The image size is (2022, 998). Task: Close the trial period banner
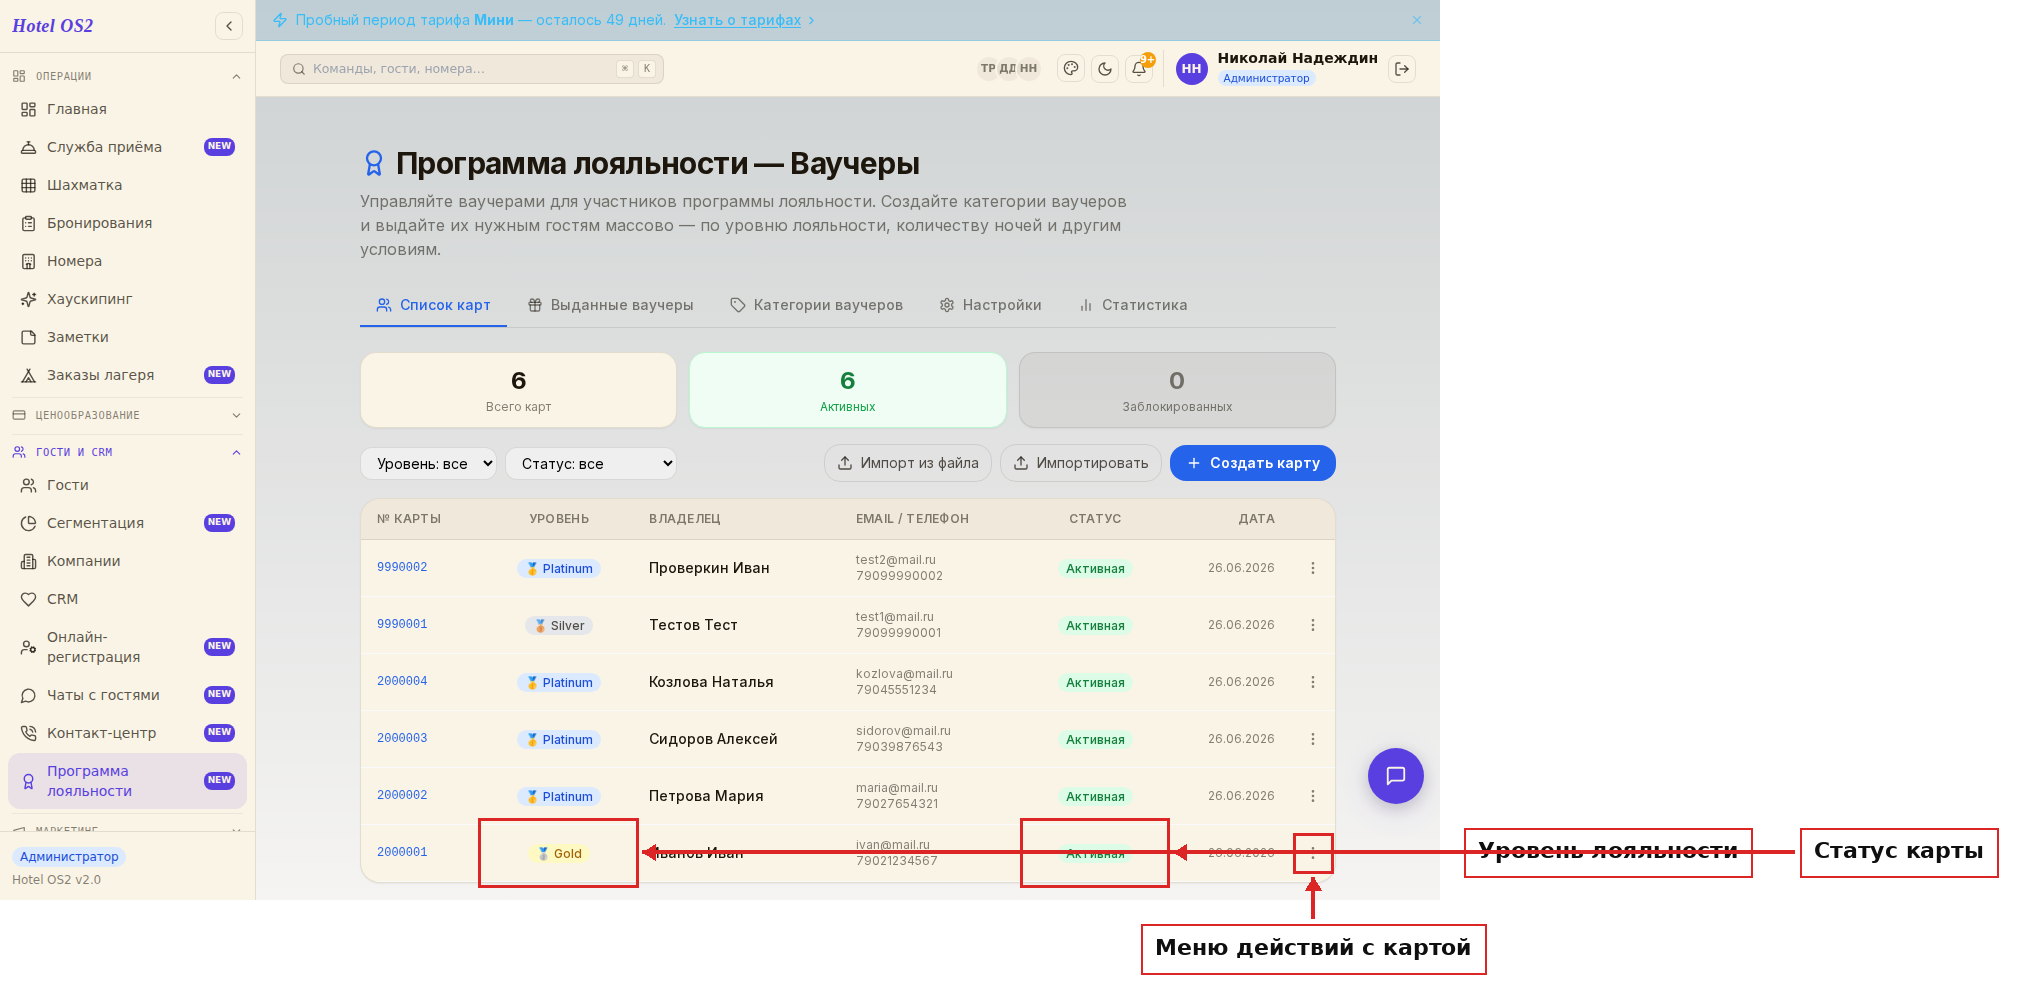(1417, 20)
